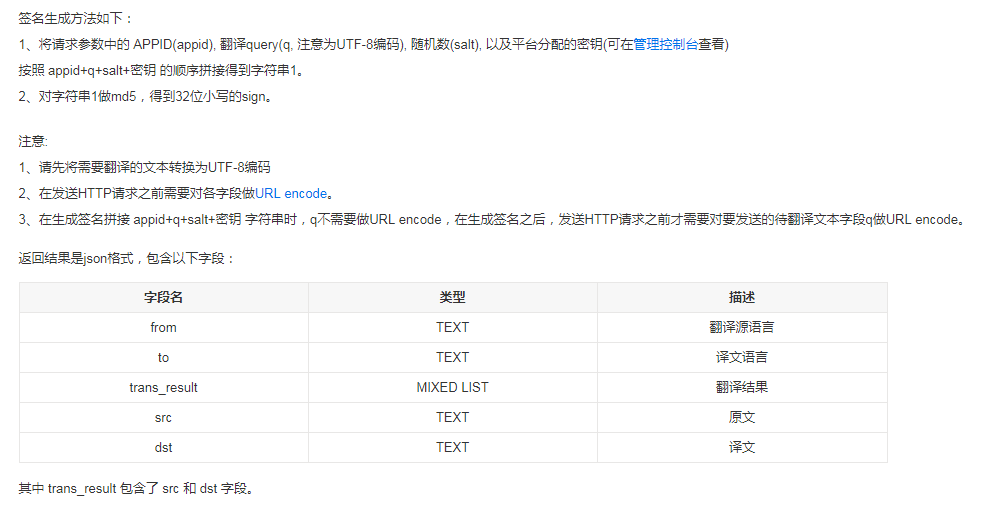Select the 'dst' field name cell
Image resolution: width=996 pixels, height=507 pixels.
click(164, 447)
